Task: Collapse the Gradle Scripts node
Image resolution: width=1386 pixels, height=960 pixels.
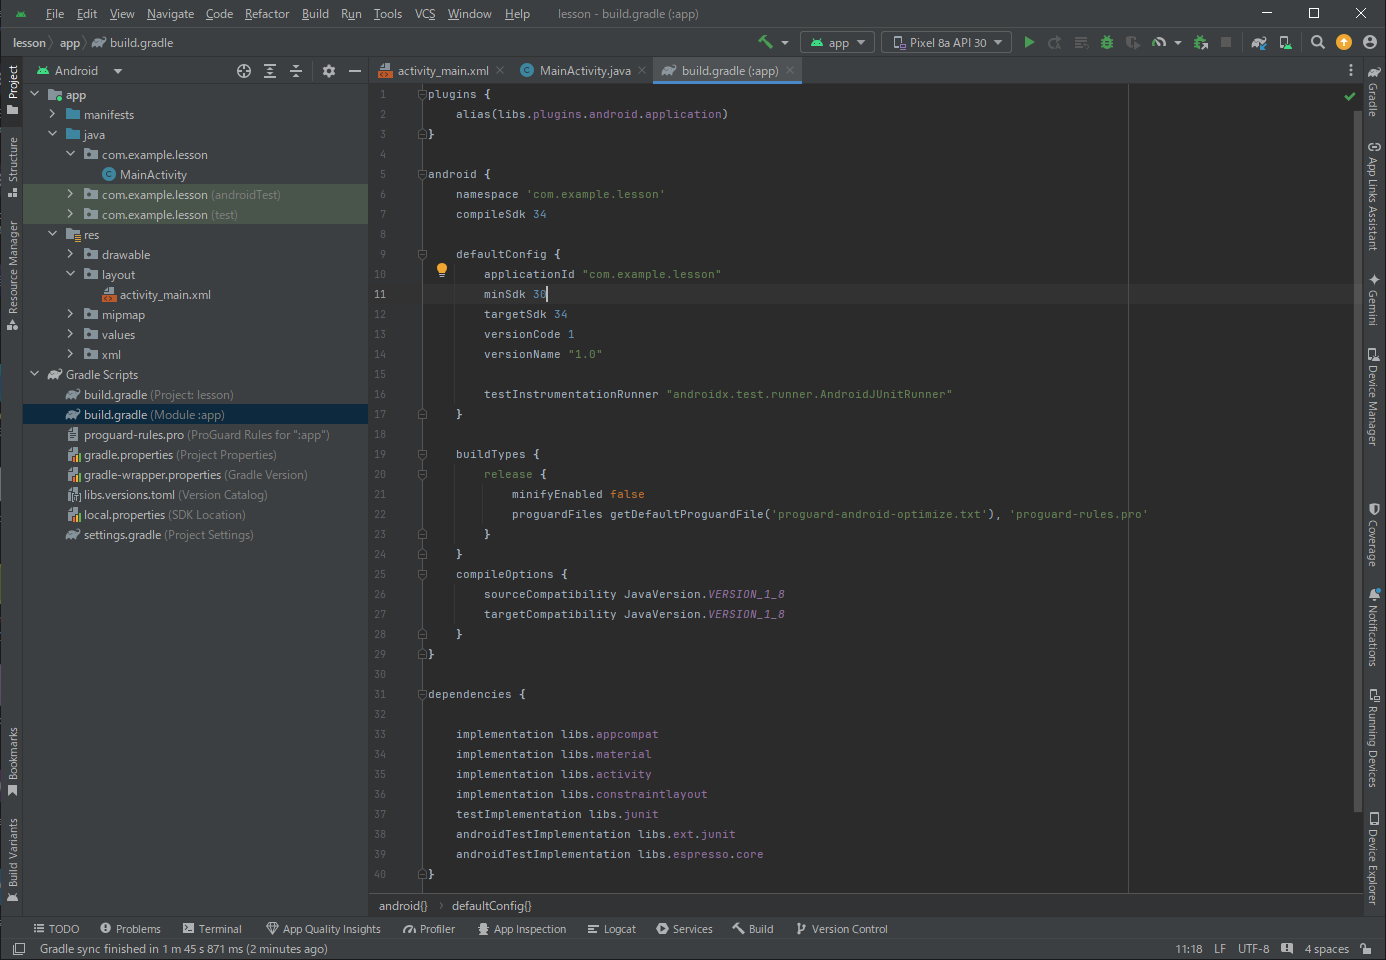Action: pos(34,374)
